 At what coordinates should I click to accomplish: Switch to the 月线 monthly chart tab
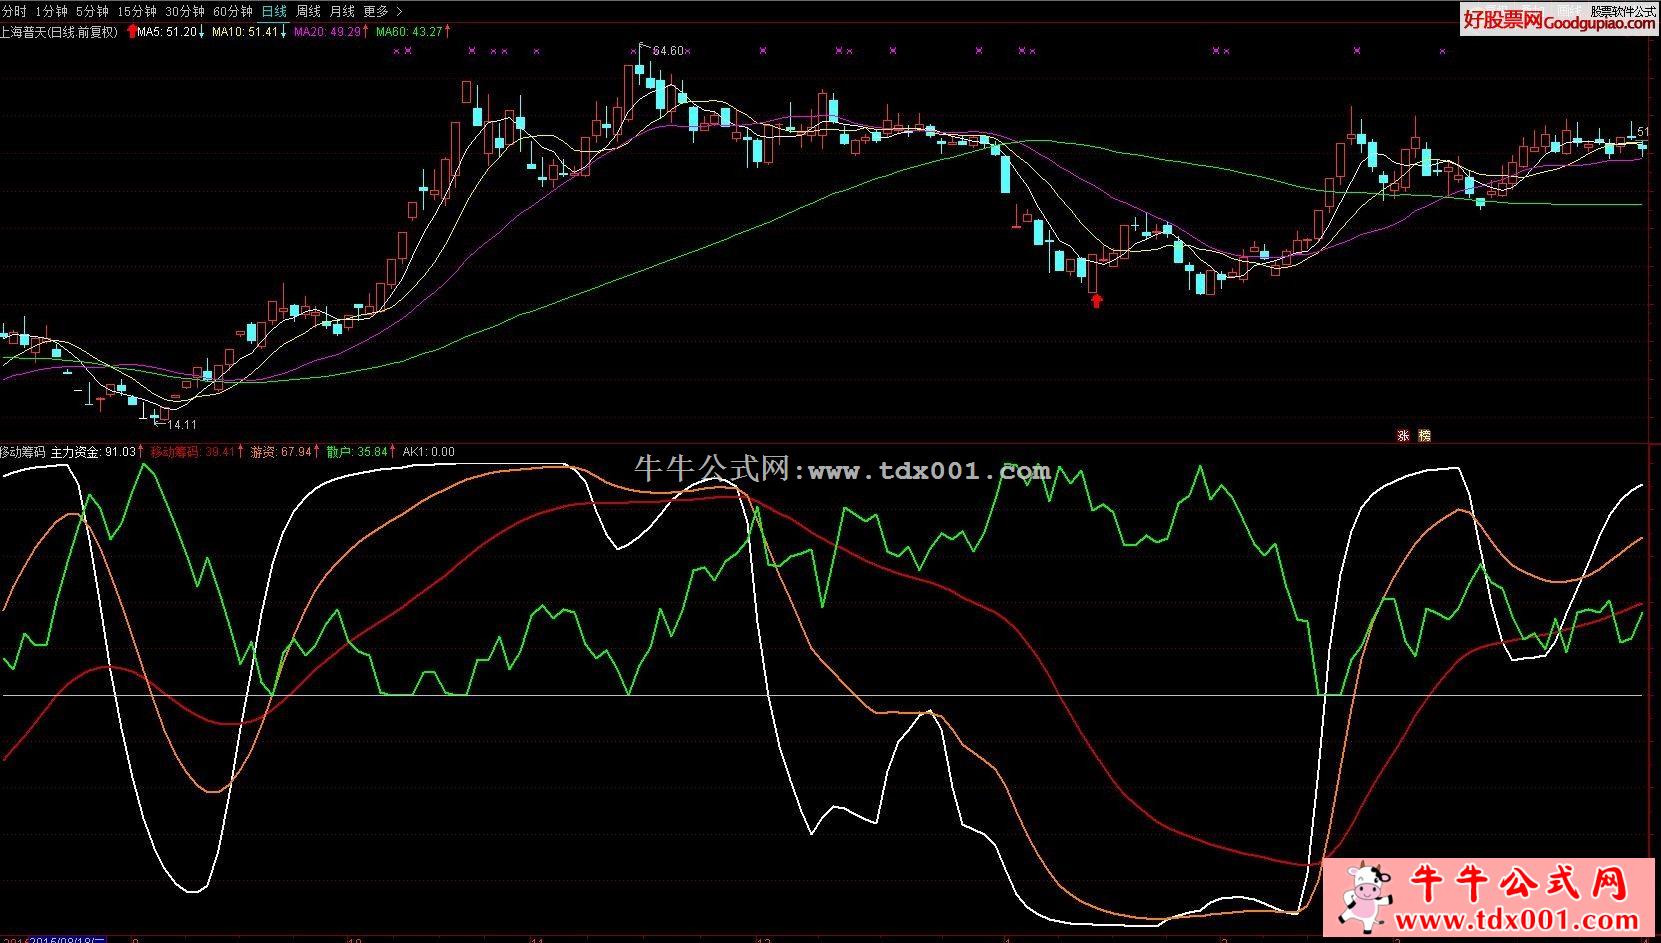[x=342, y=11]
